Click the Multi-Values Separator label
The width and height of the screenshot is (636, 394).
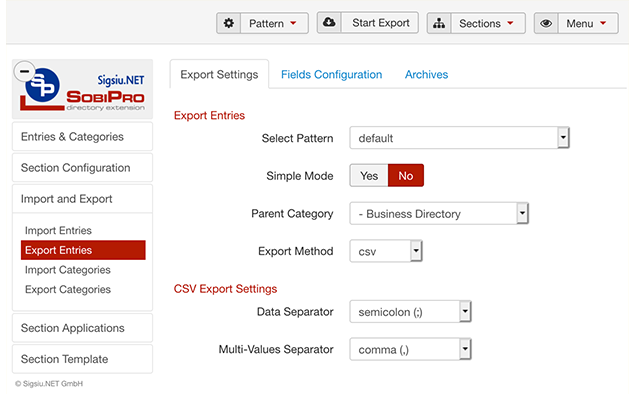[x=276, y=349]
